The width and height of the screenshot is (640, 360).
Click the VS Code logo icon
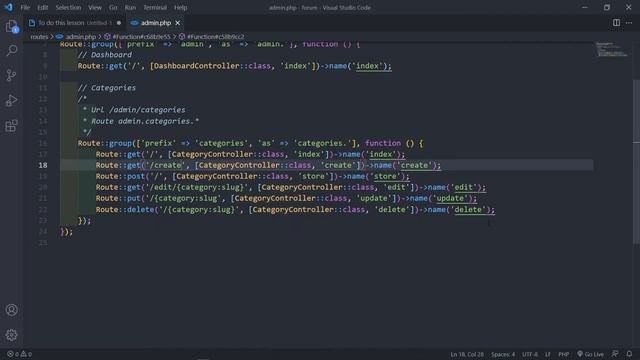pos(9,7)
